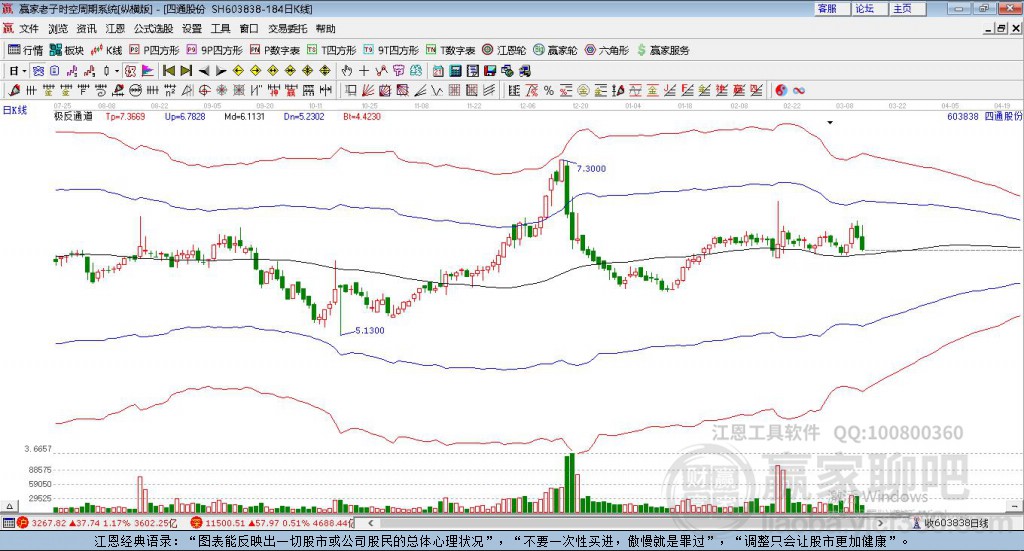Click the 日K线 label in chart

point(15,110)
